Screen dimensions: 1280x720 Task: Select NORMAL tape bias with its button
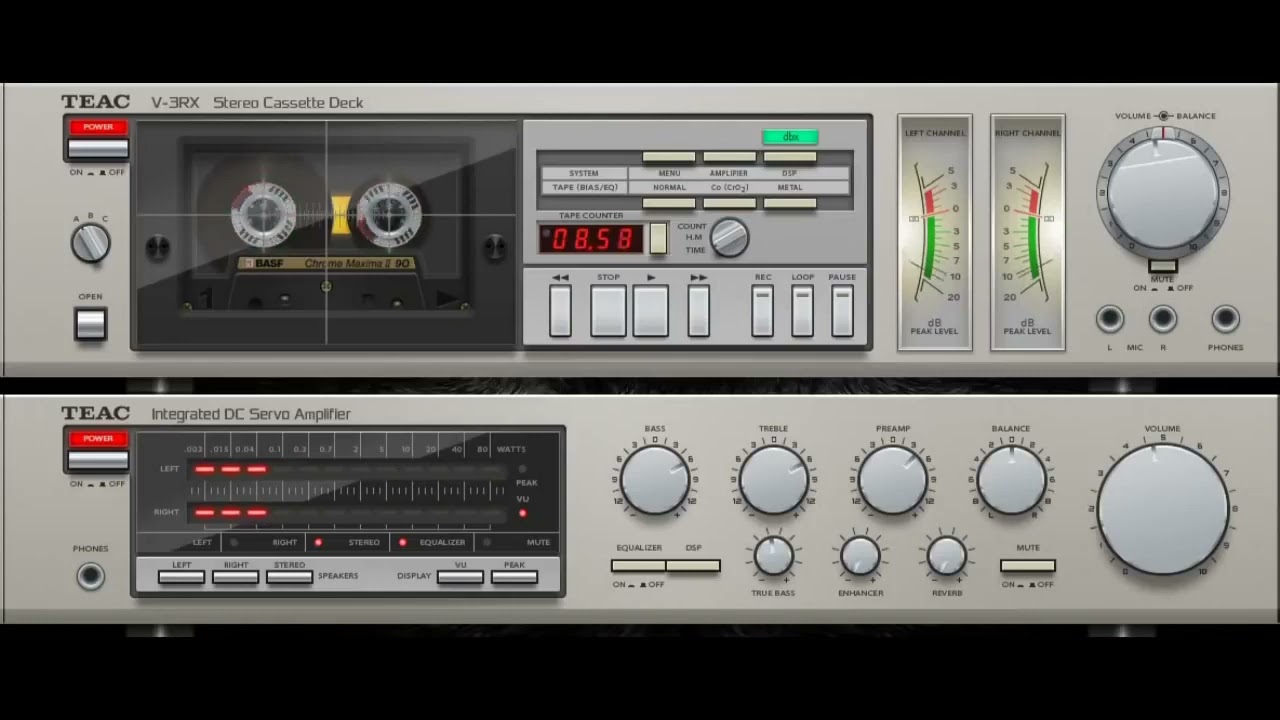tap(668, 203)
